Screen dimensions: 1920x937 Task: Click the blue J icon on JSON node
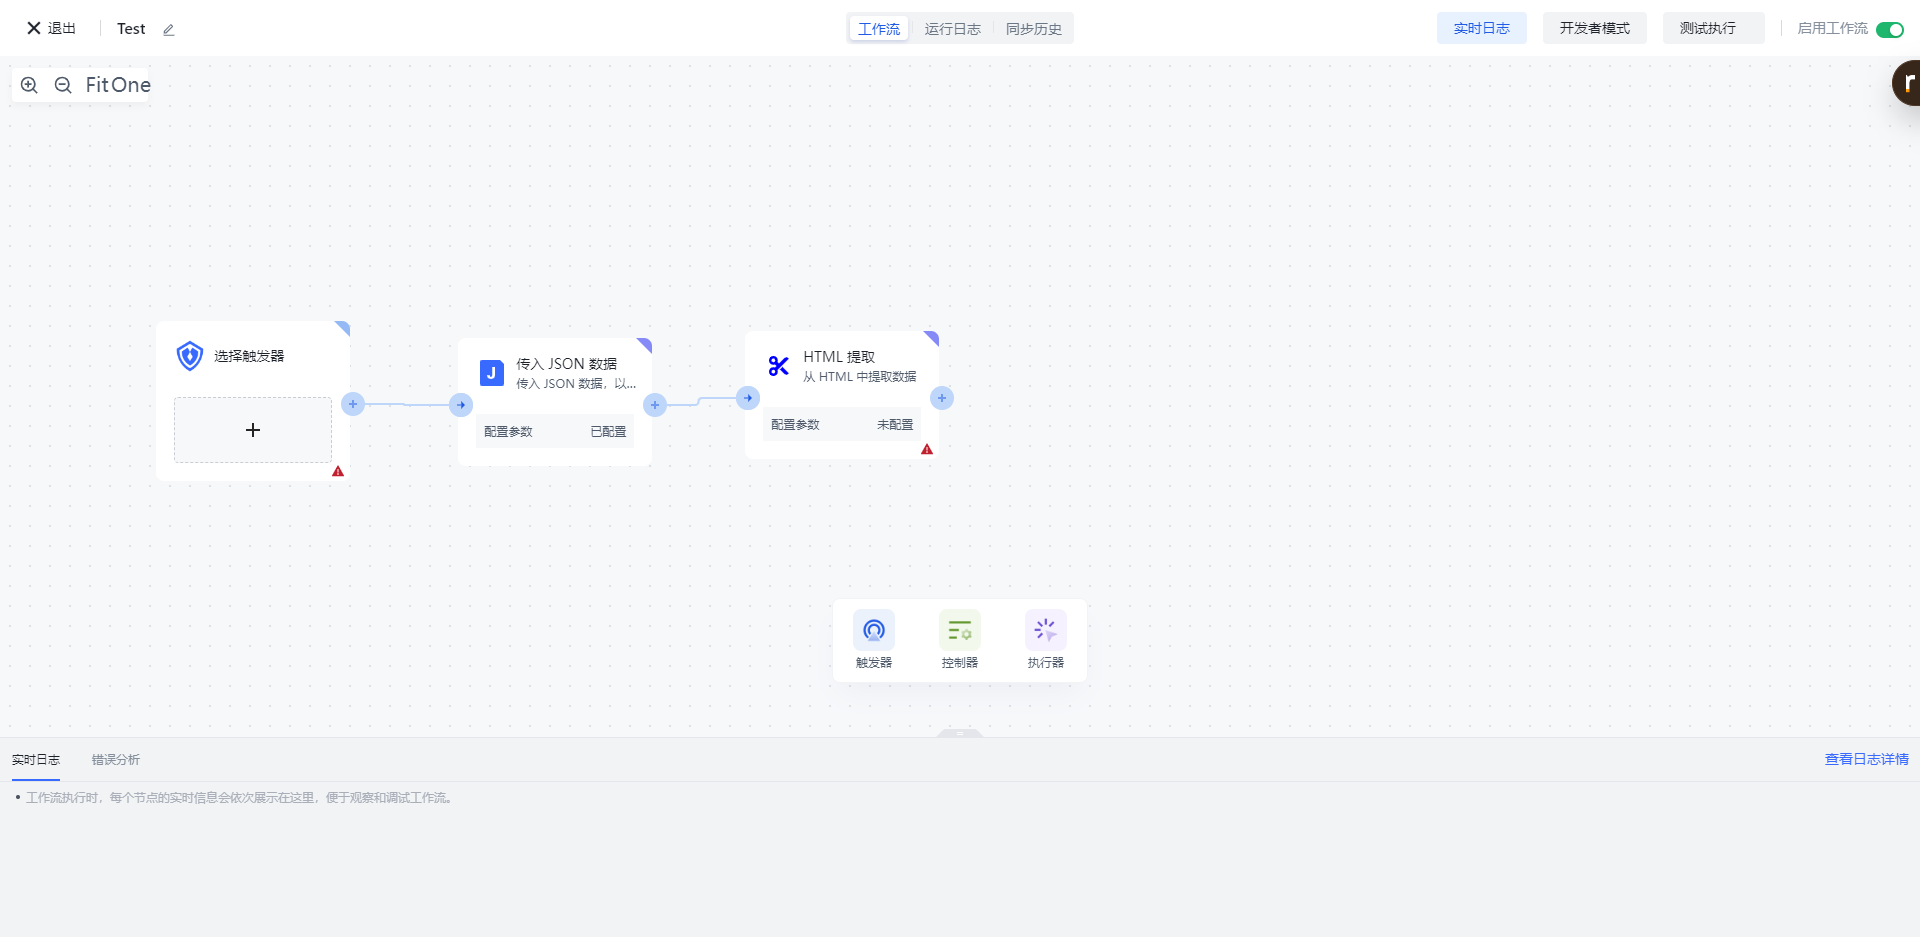pos(491,373)
